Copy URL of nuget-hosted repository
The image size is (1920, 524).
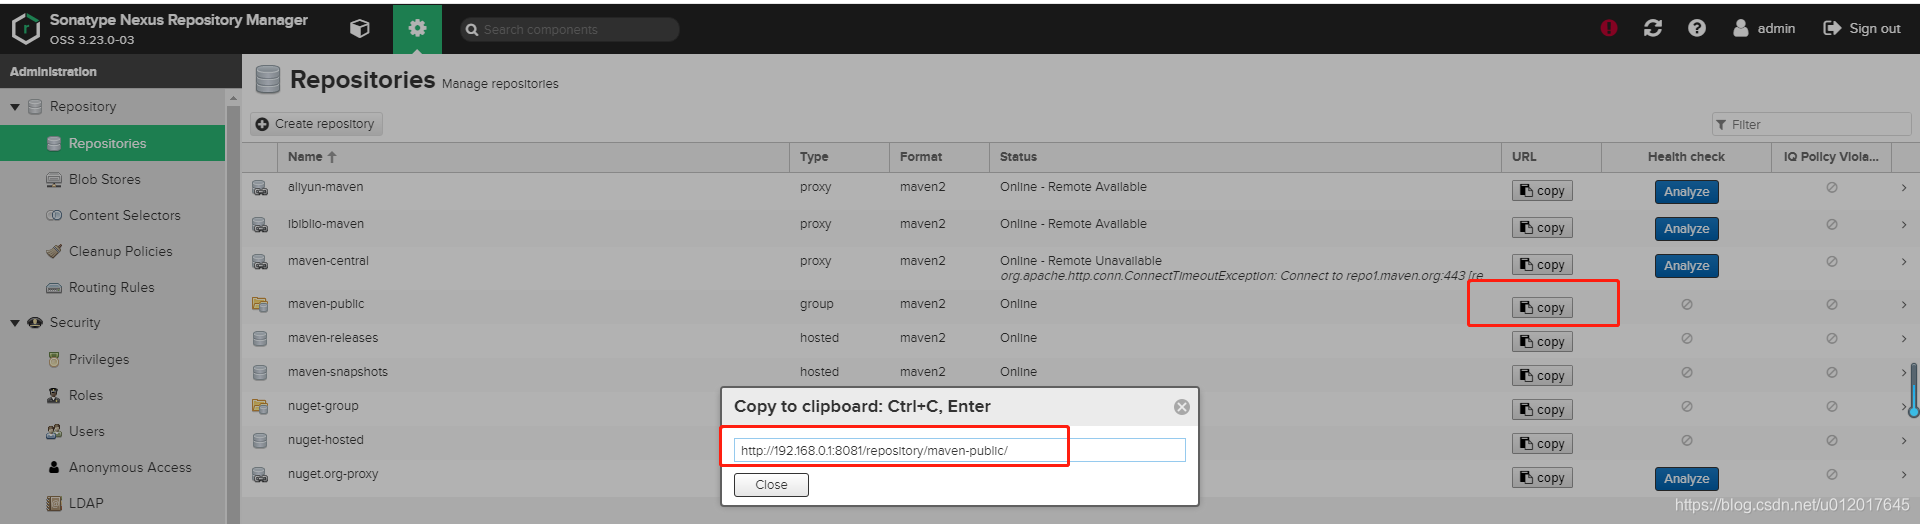click(1542, 444)
